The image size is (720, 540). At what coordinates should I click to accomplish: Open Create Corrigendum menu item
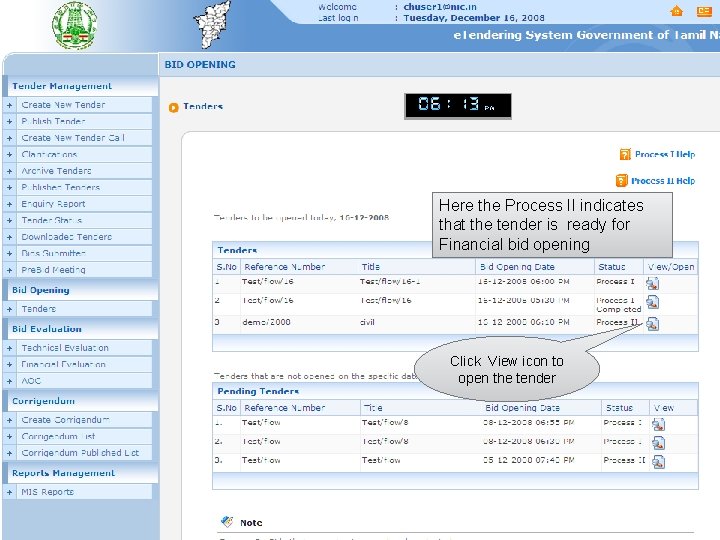pos(65,420)
